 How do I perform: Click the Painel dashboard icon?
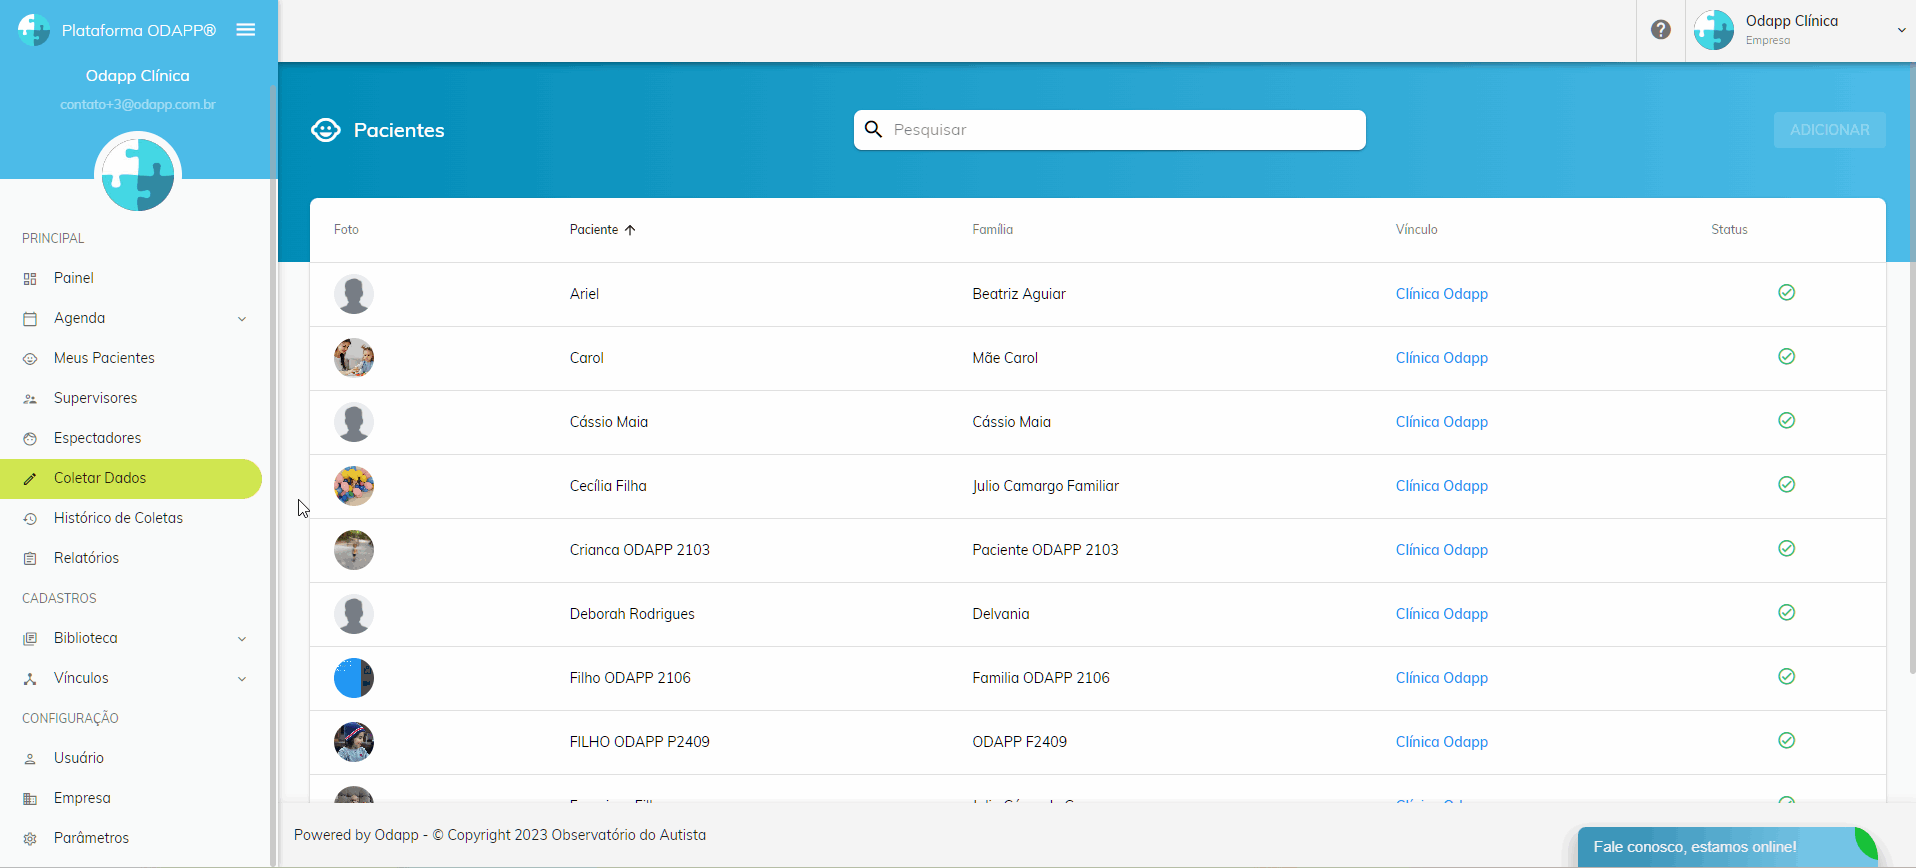click(30, 279)
